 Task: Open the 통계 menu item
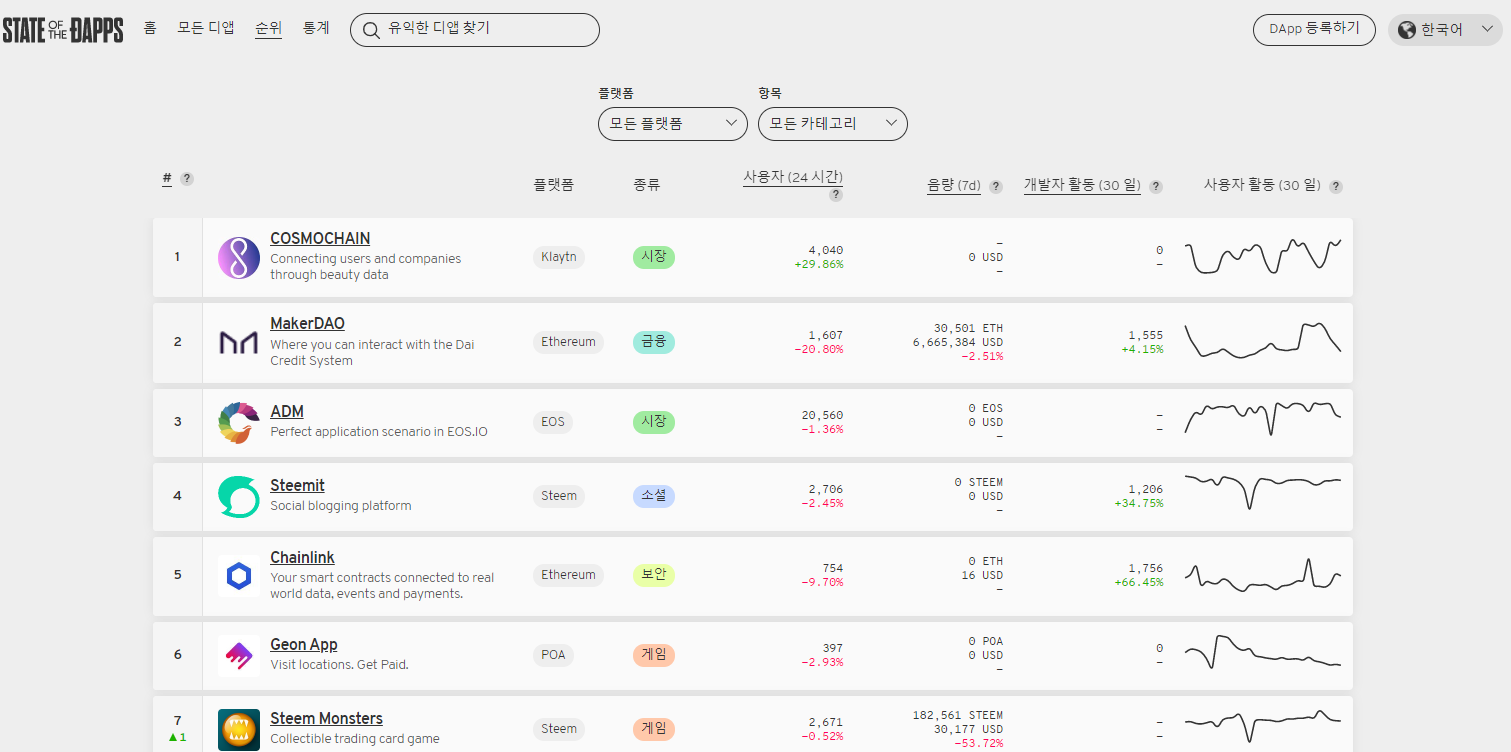316,28
